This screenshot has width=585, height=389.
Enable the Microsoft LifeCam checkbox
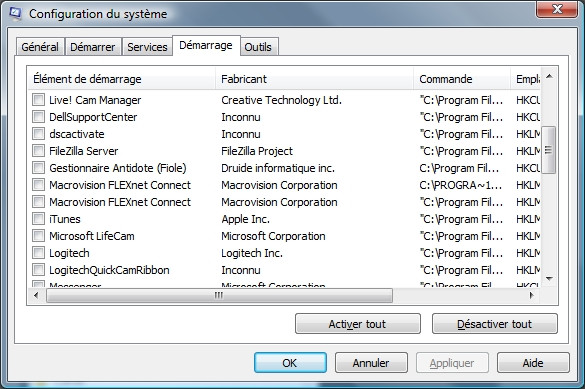(x=38, y=236)
